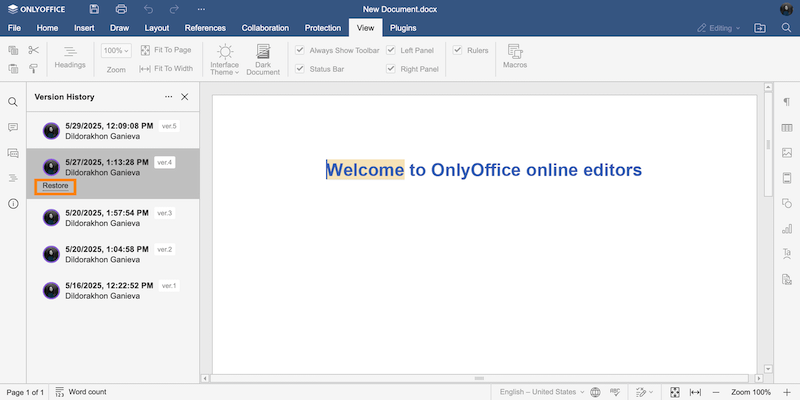This screenshot has height=400, width=800.
Task: Click the spell checking icon in status bar
Action: (x=615, y=392)
